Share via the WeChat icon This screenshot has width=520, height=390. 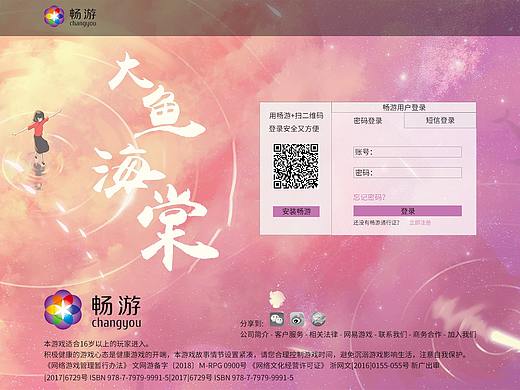pyautogui.click(x=277, y=319)
